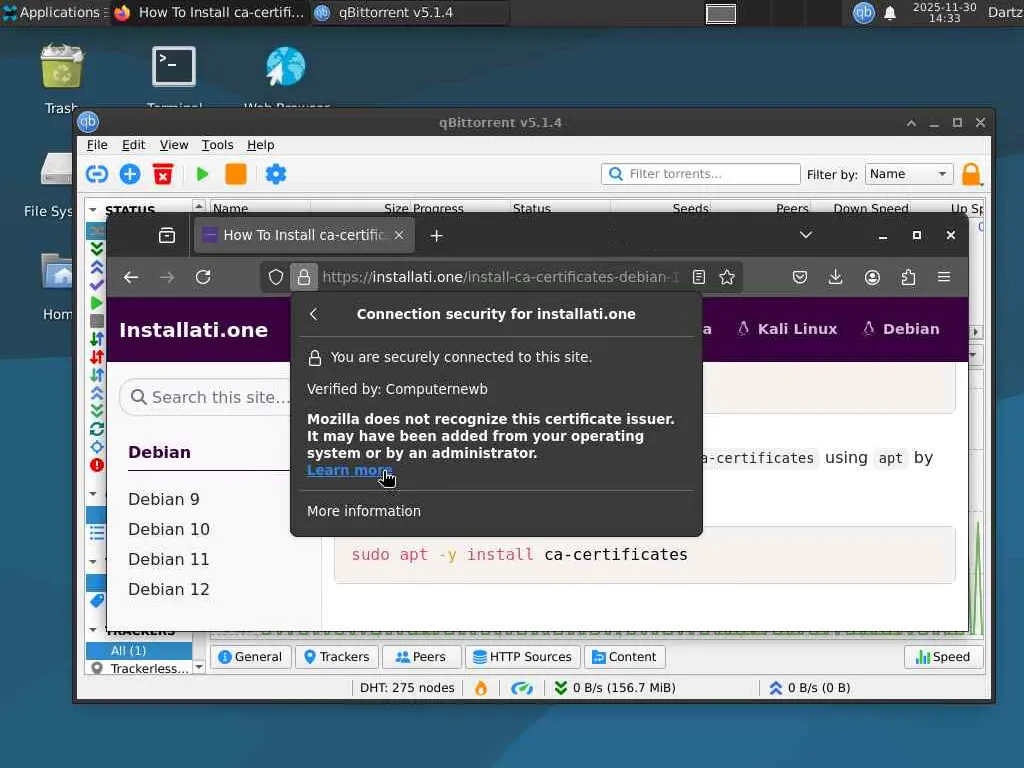Switch to the General tab

click(x=251, y=657)
